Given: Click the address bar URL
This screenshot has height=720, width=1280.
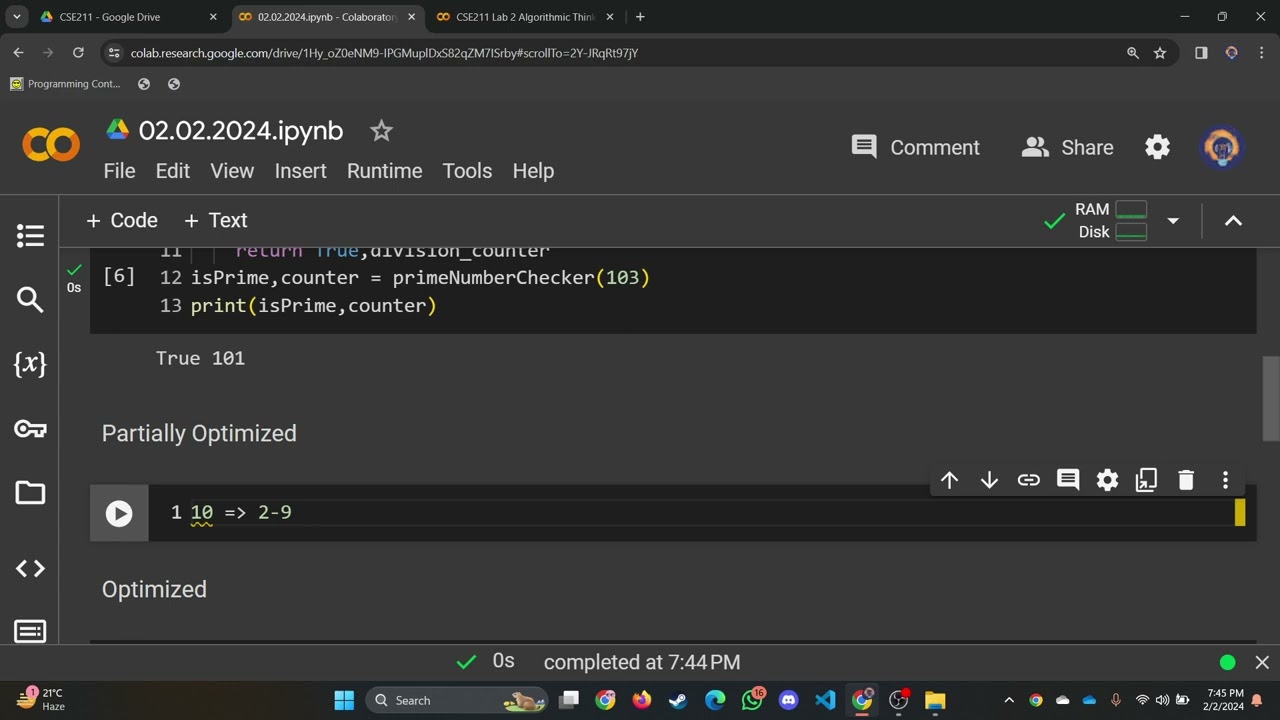Looking at the screenshot, I should coord(384,53).
